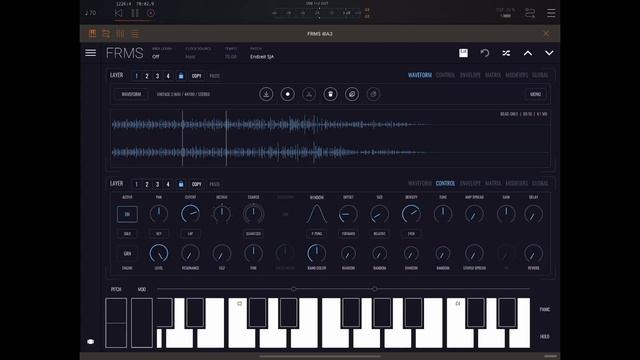Screen dimensions: 640x360
Task: Open the dropdown under Size knob
Action: (x=380, y=234)
